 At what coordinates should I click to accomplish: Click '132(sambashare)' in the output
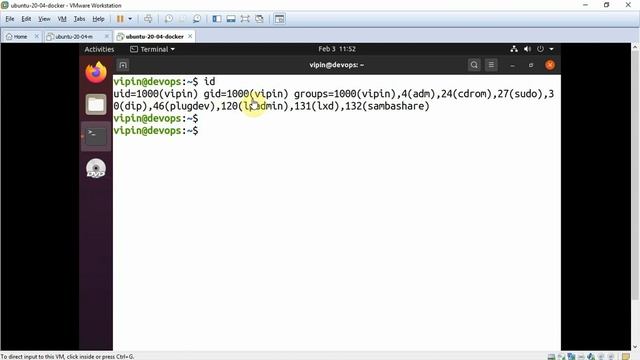pos(387,106)
